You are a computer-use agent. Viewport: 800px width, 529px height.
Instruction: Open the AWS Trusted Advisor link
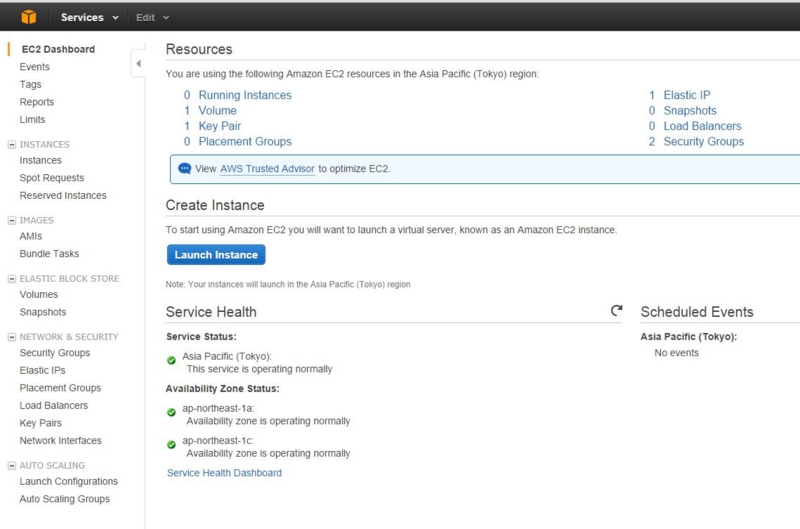[x=267, y=169]
